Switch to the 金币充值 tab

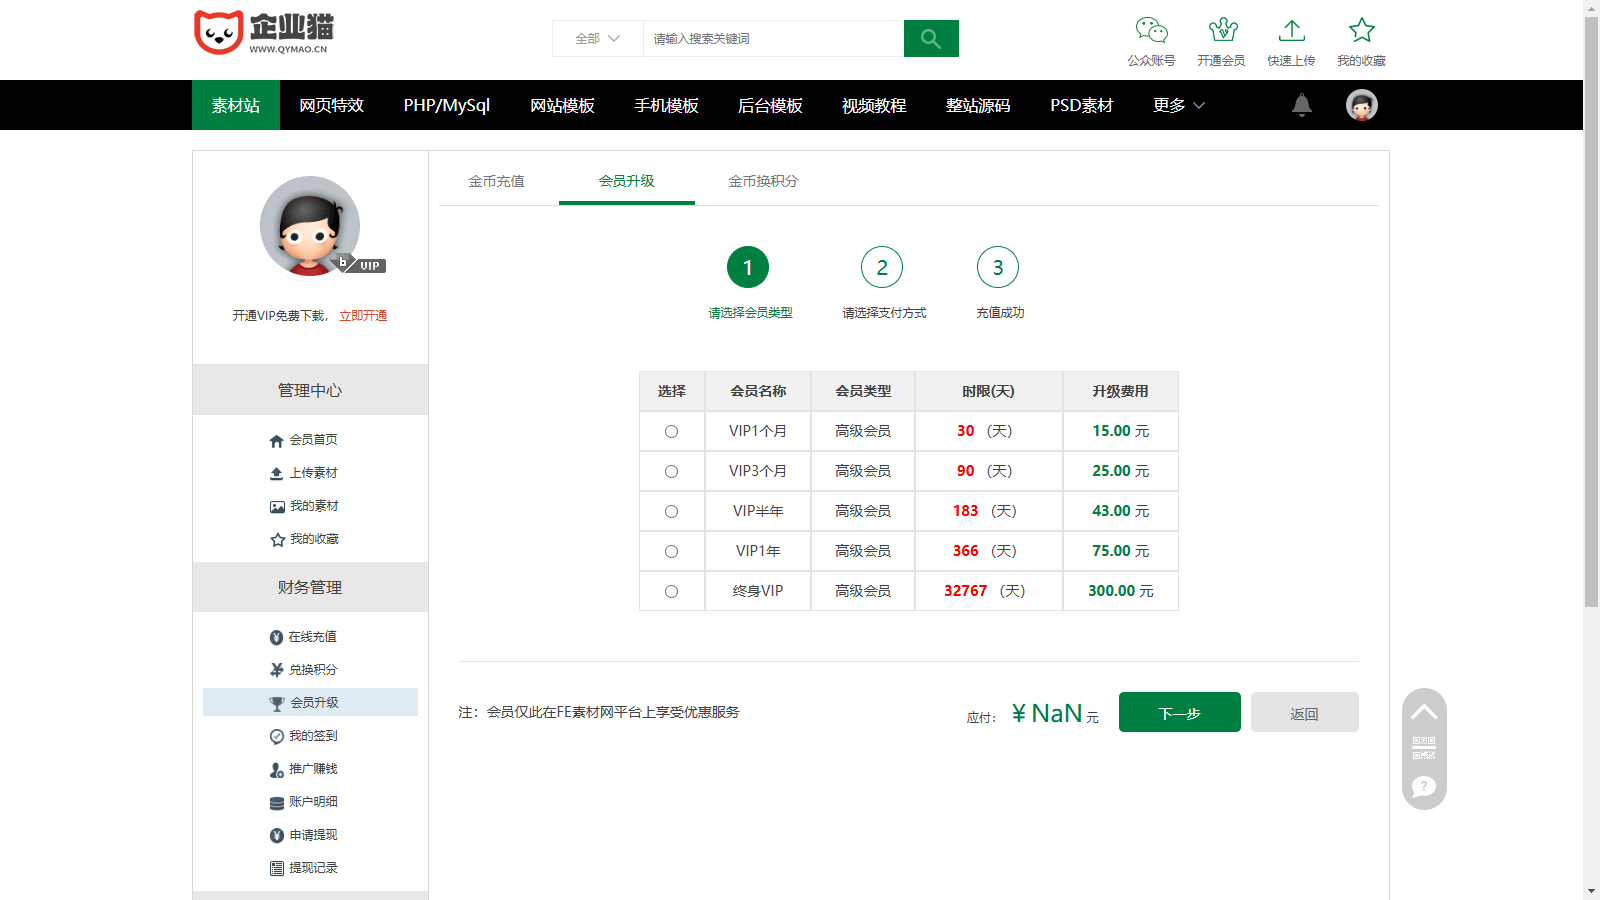point(496,181)
